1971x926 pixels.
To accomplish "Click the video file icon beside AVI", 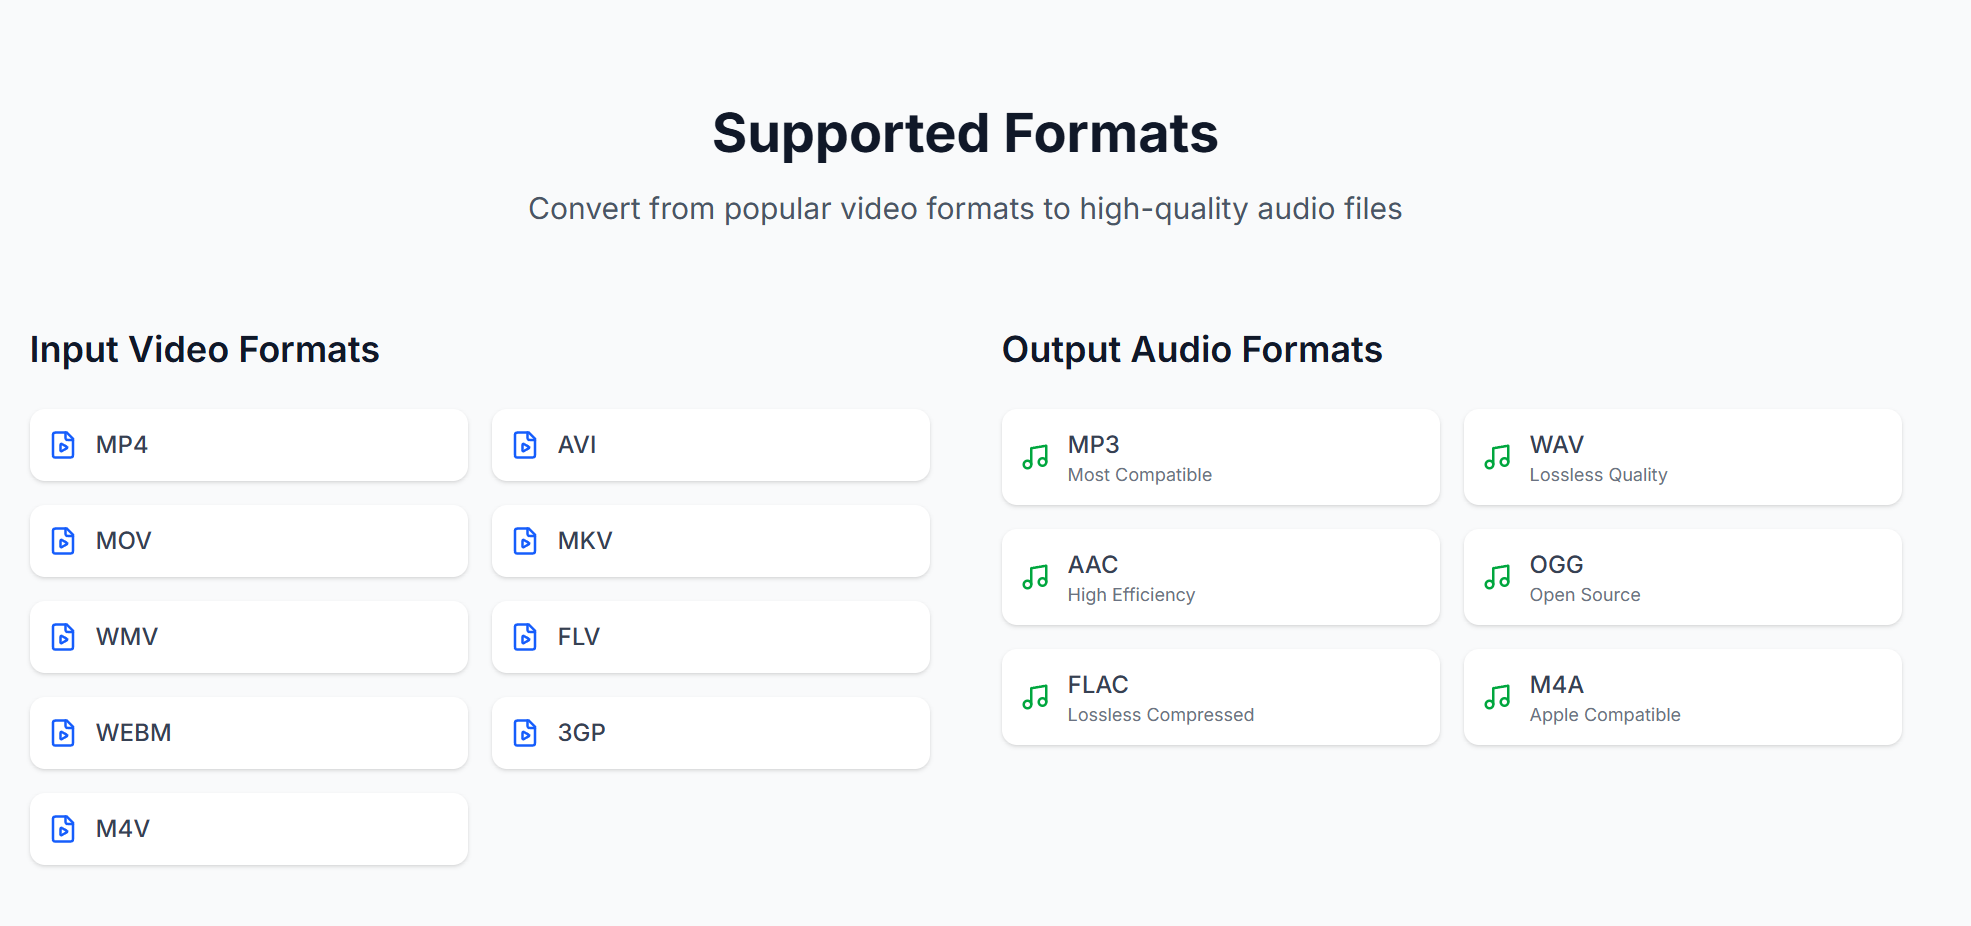I will pyautogui.click(x=525, y=445).
